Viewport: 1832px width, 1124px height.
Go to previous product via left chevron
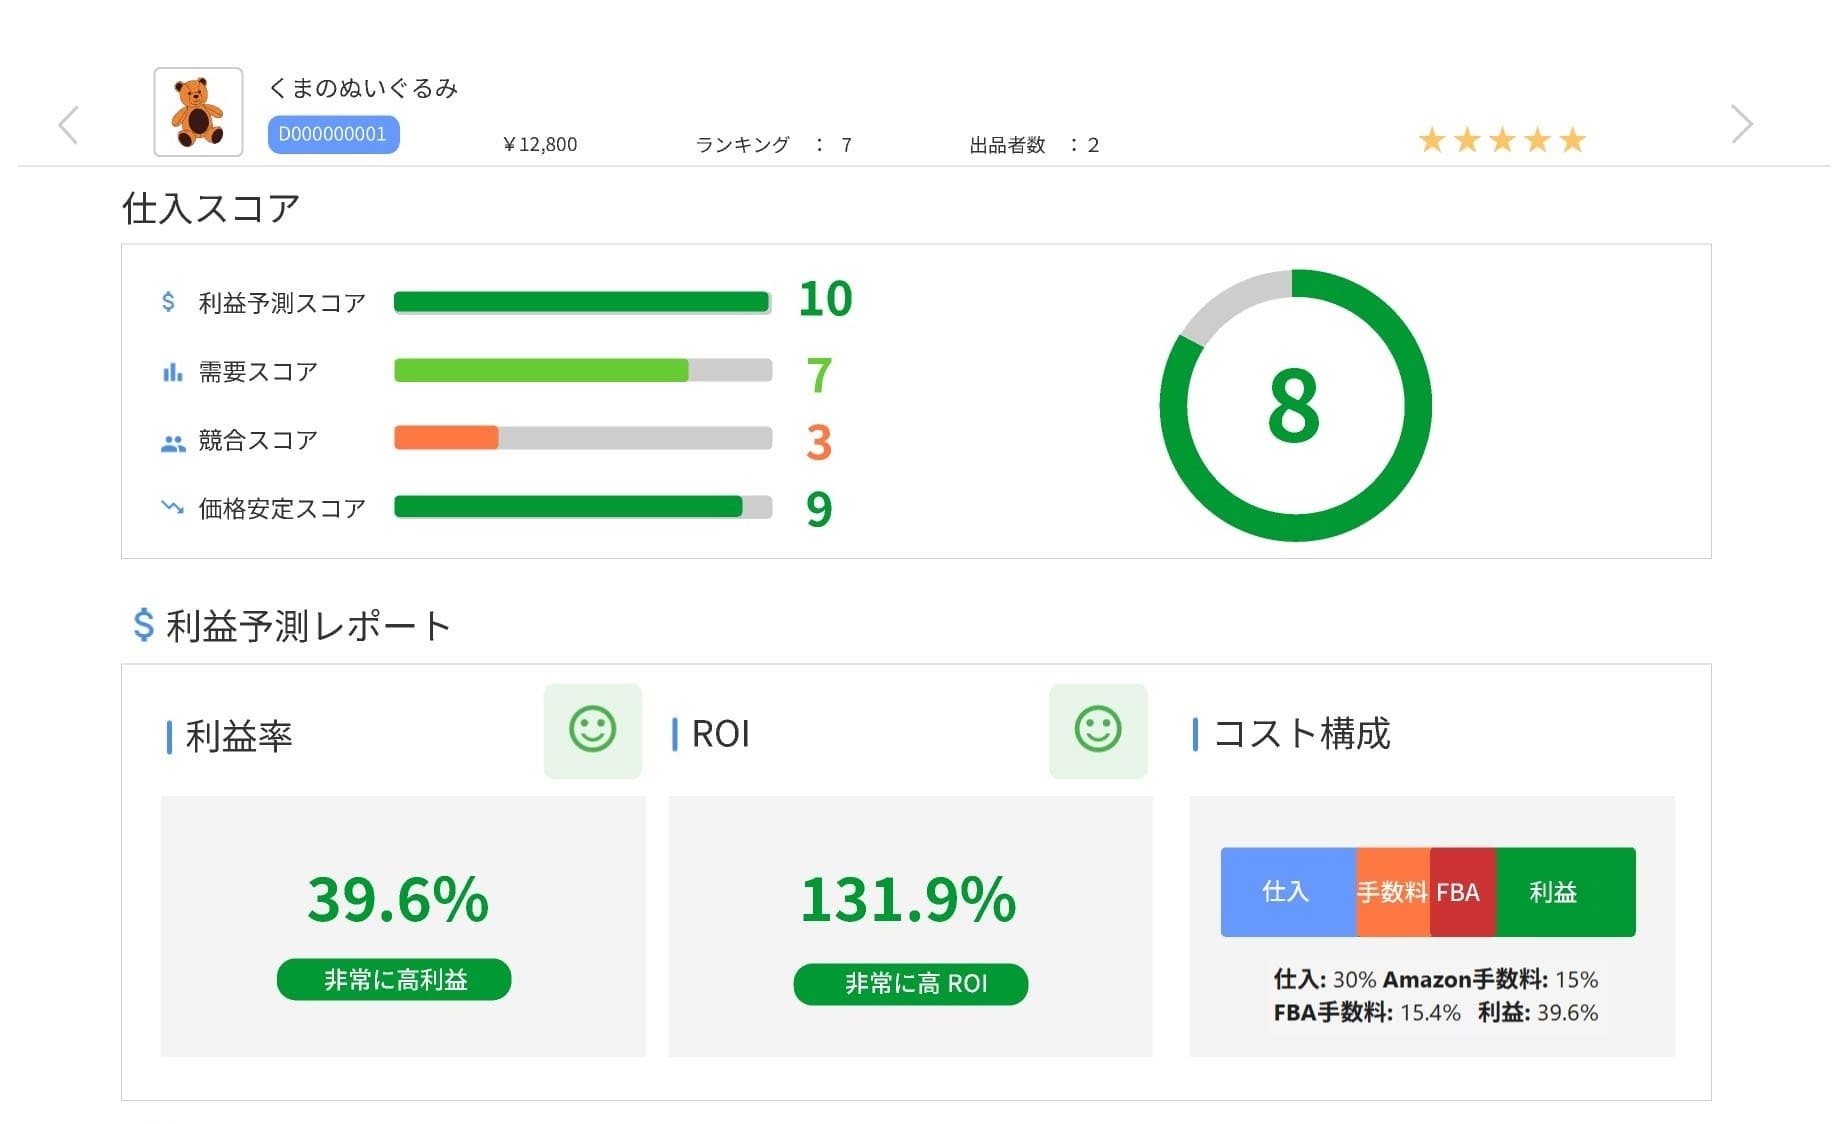(x=67, y=124)
